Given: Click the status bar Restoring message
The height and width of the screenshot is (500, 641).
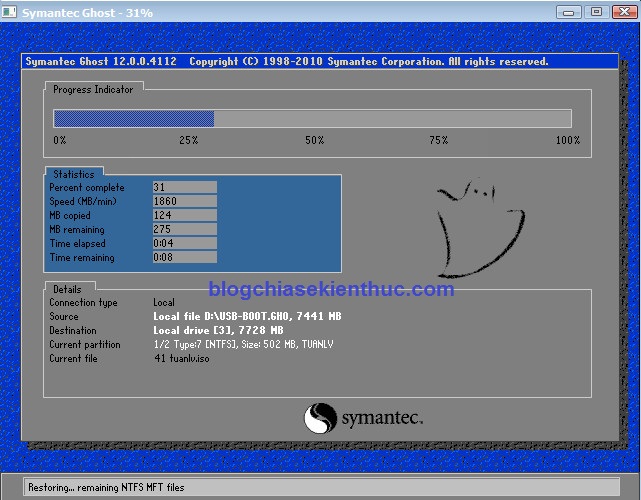Looking at the screenshot, I should (x=106, y=487).
